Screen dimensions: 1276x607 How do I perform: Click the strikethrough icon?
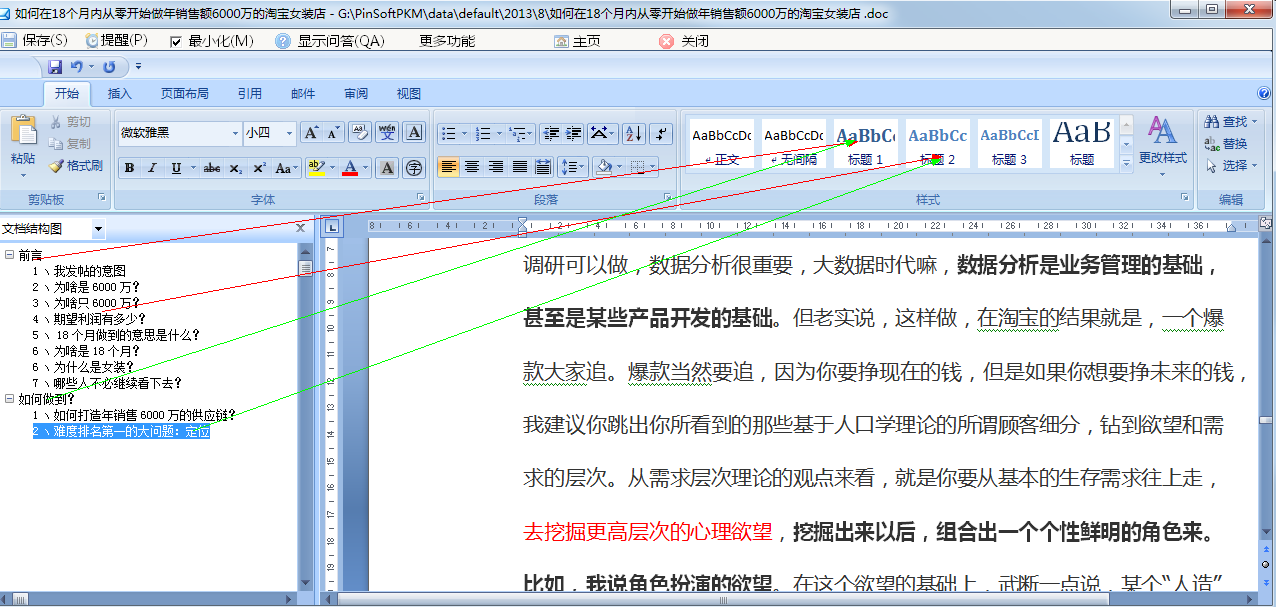211,168
